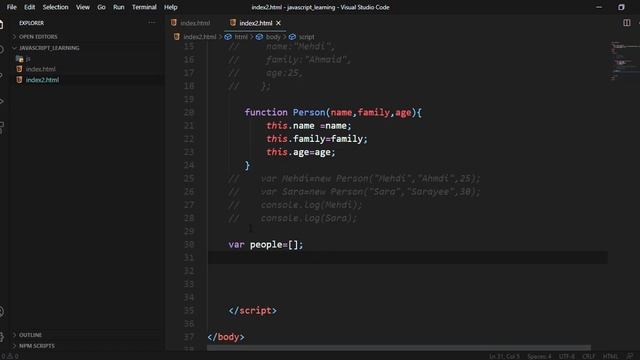Click line number 30 in gutter
Screen dimensions: 640x360
[189, 244]
